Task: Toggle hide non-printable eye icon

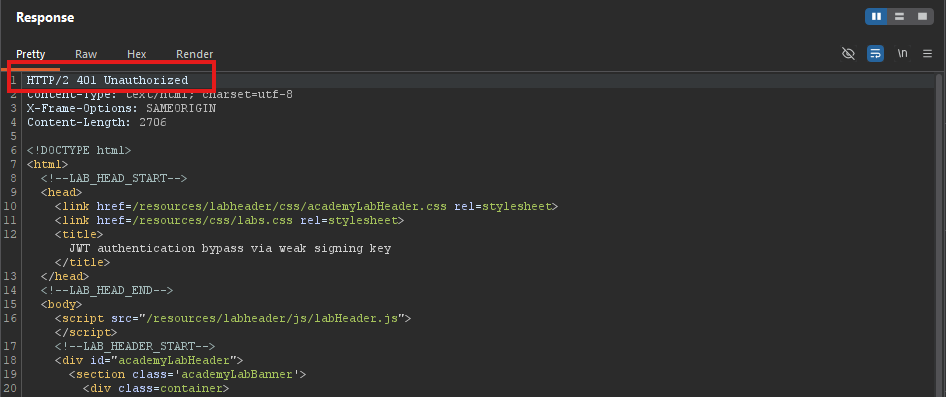Action: (x=848, y=54)
